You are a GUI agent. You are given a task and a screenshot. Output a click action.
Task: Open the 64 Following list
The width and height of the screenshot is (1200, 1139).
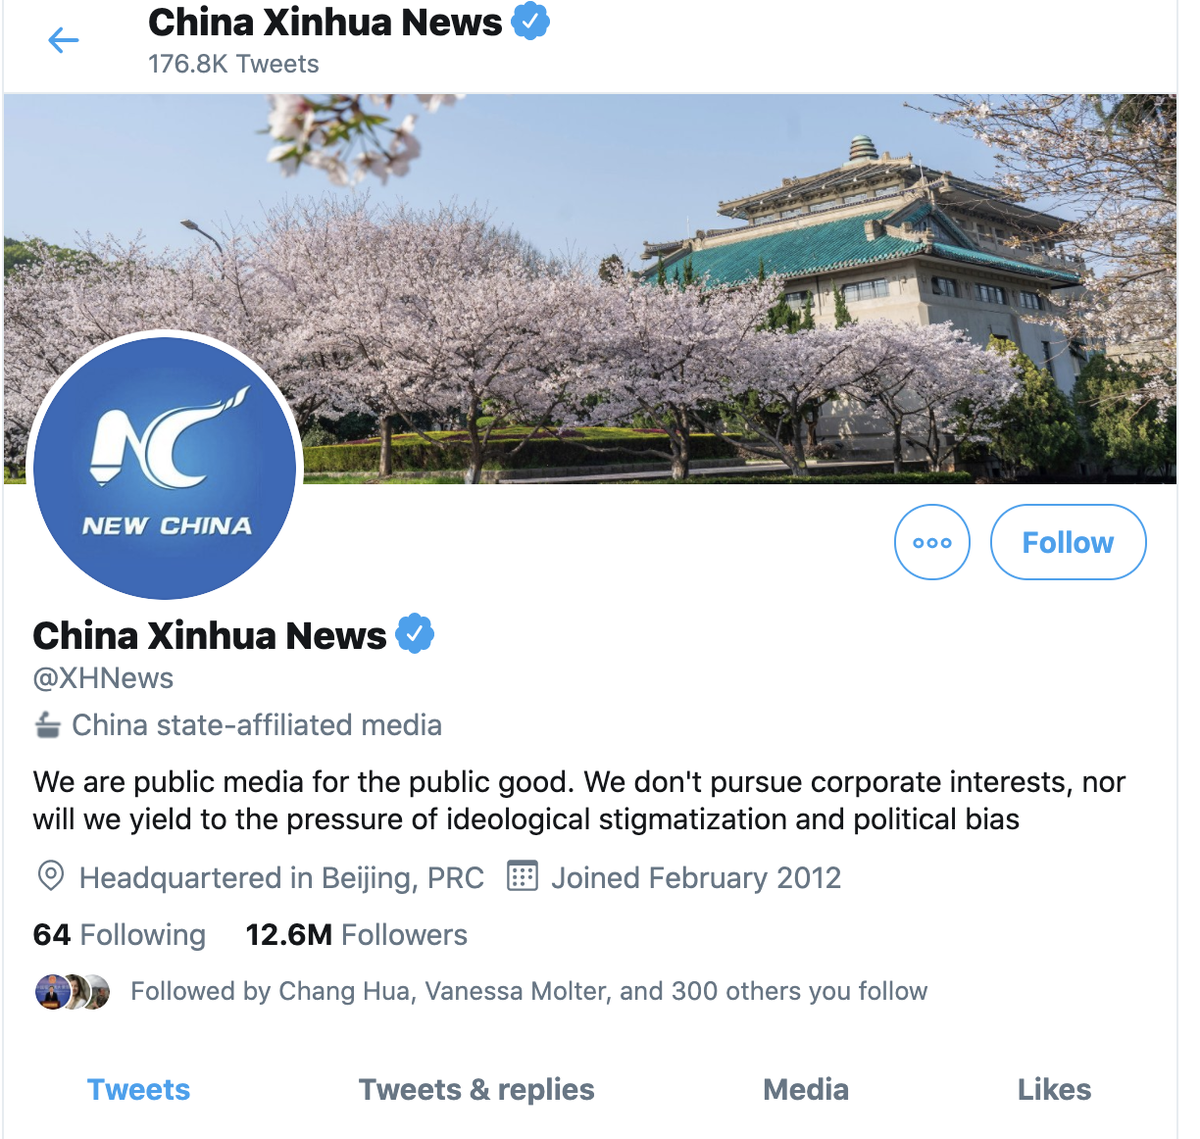pos(119,935)
